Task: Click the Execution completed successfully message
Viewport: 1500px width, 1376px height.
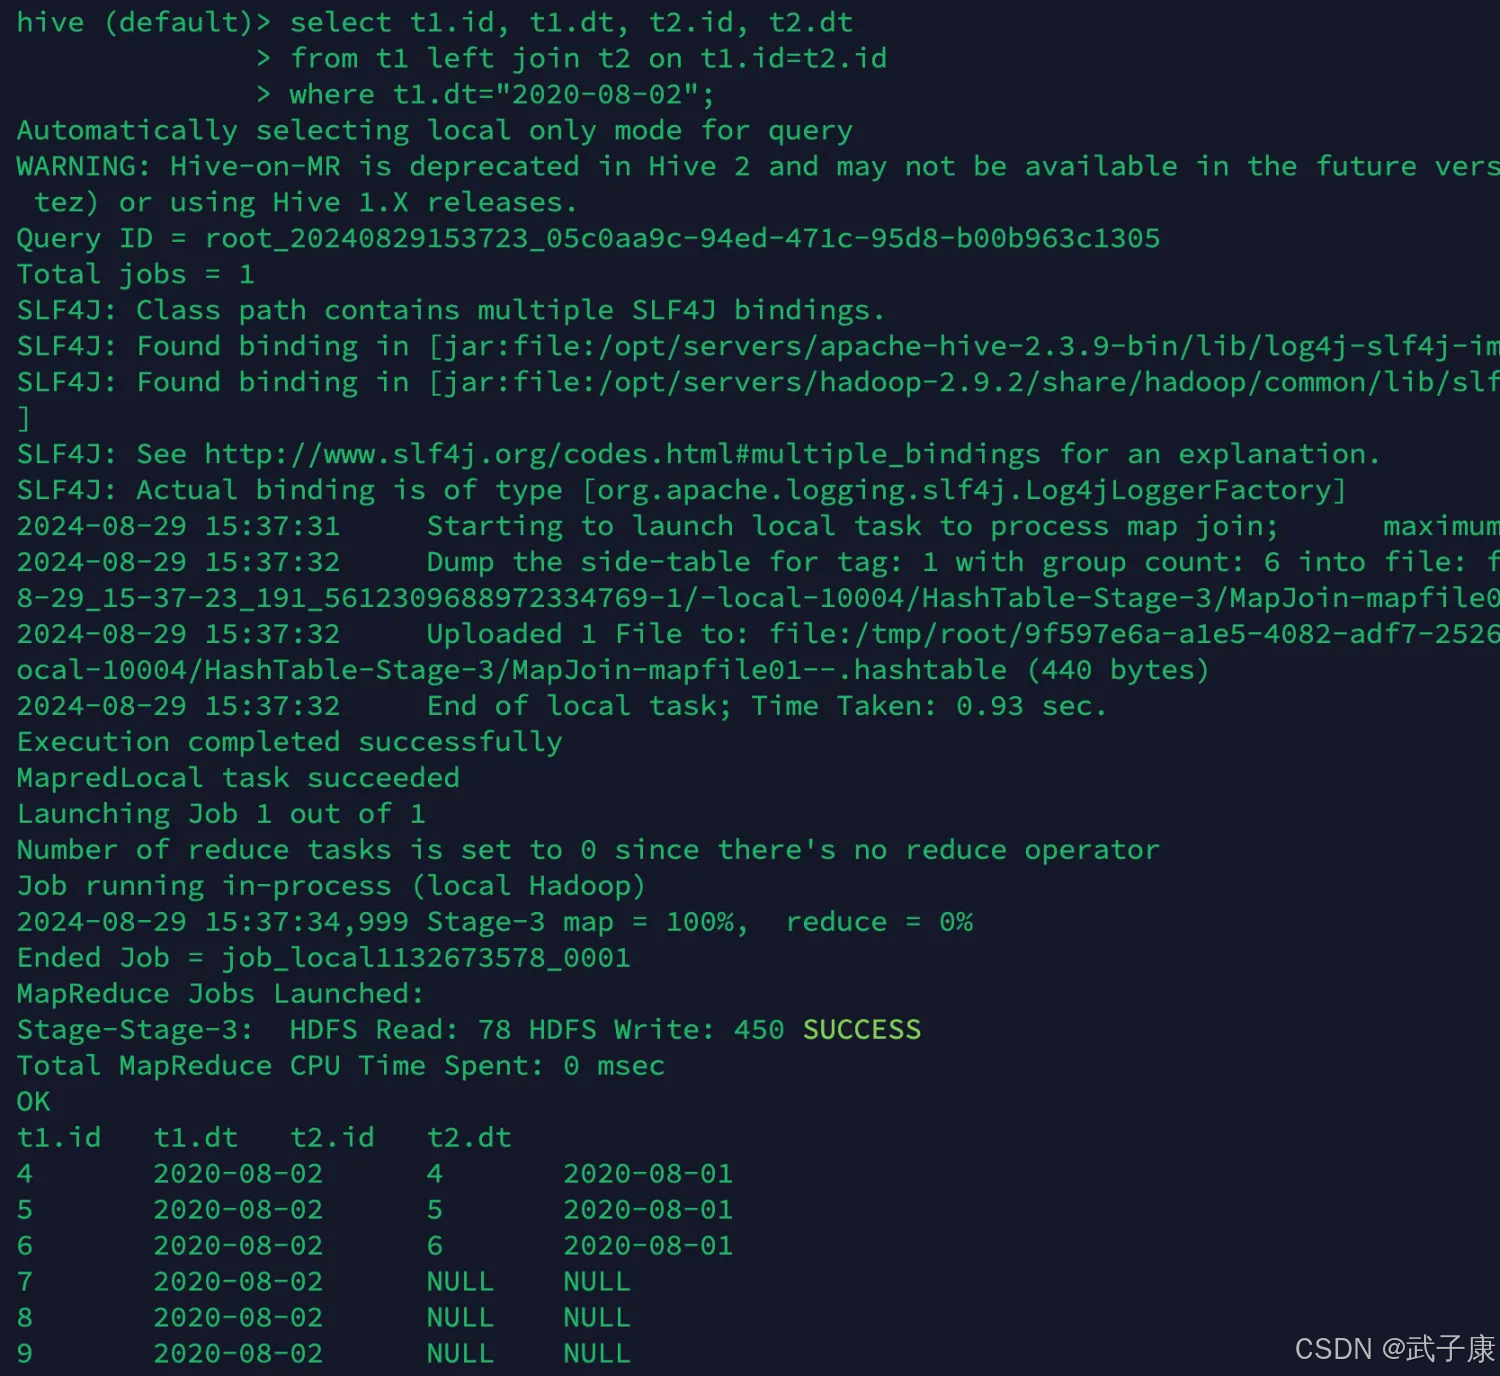Action: pyautogui.click(x=289, y=742)
